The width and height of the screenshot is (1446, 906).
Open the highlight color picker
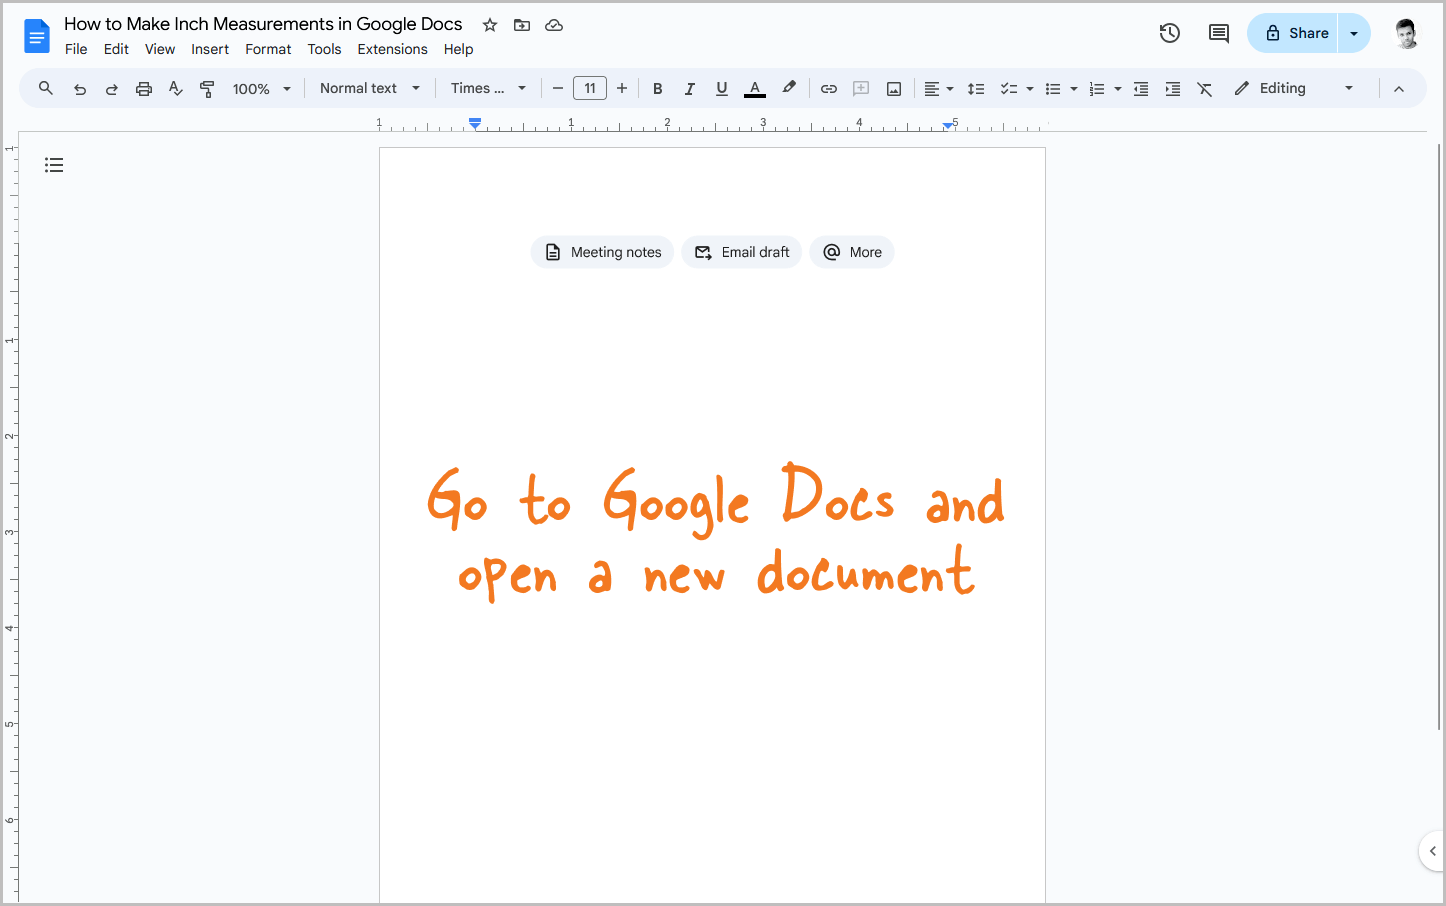tap(789, 89)
